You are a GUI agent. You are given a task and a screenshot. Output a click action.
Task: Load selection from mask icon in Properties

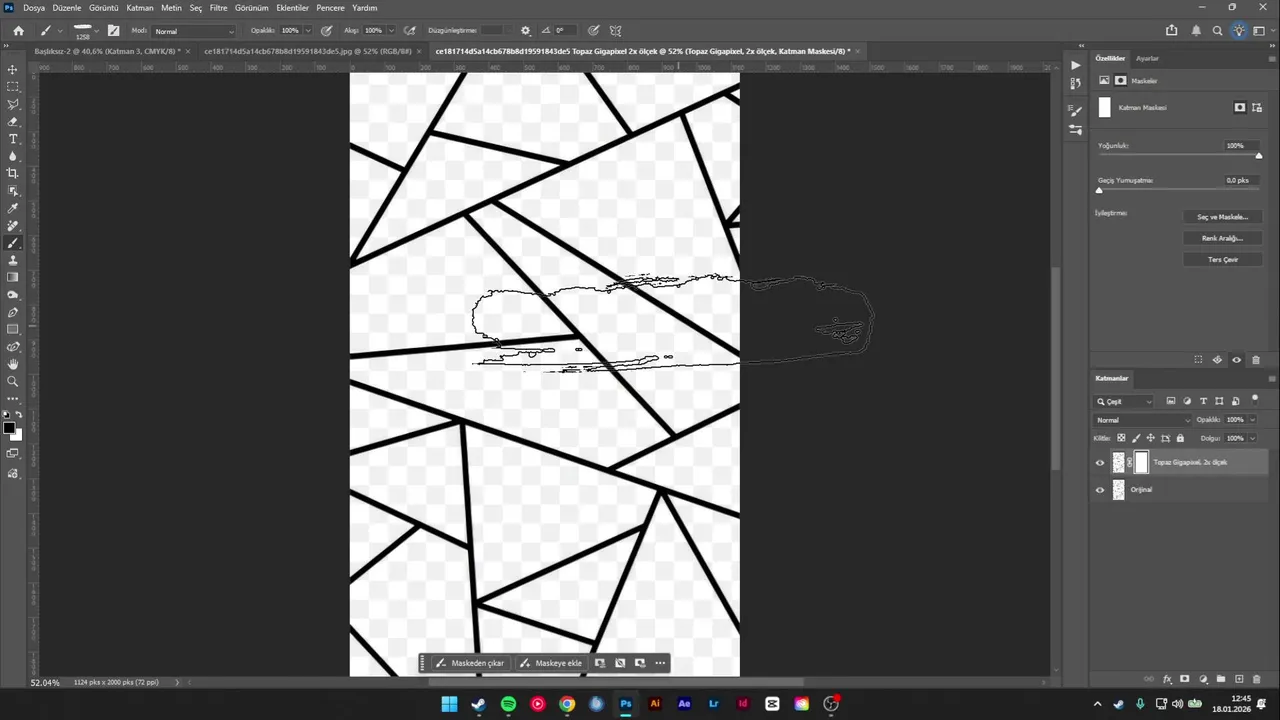1198,360
